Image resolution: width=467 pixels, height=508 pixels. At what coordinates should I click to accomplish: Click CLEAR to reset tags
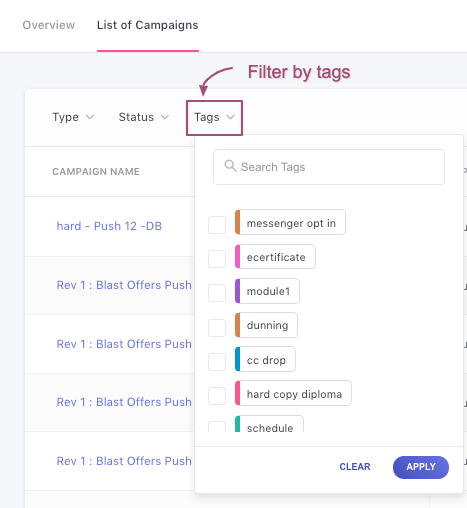click(x=355, y=467)
